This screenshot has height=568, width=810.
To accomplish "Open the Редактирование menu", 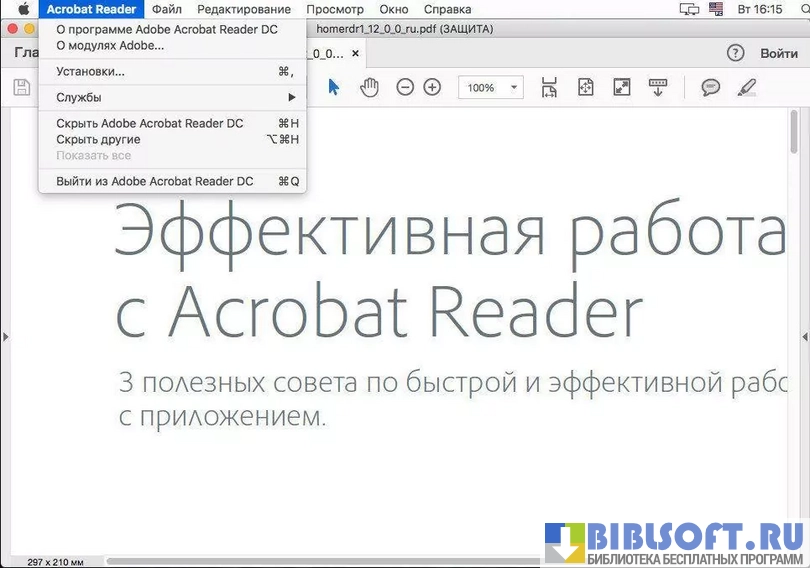I will (244, 9).
